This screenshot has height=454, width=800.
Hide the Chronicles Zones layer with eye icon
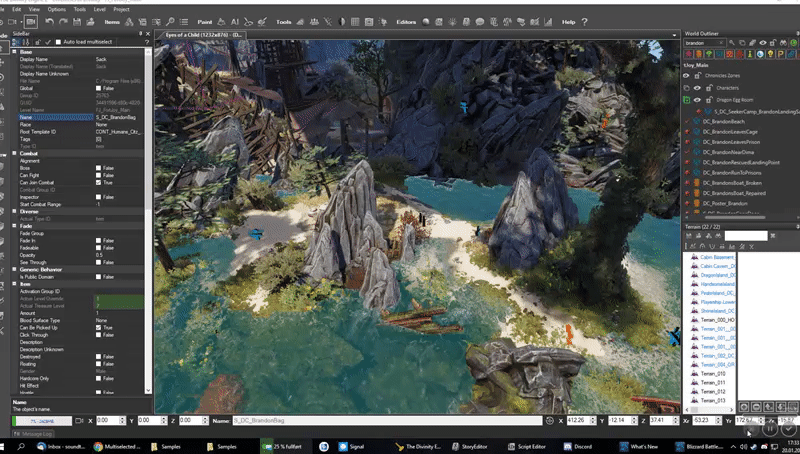(686, 75)
